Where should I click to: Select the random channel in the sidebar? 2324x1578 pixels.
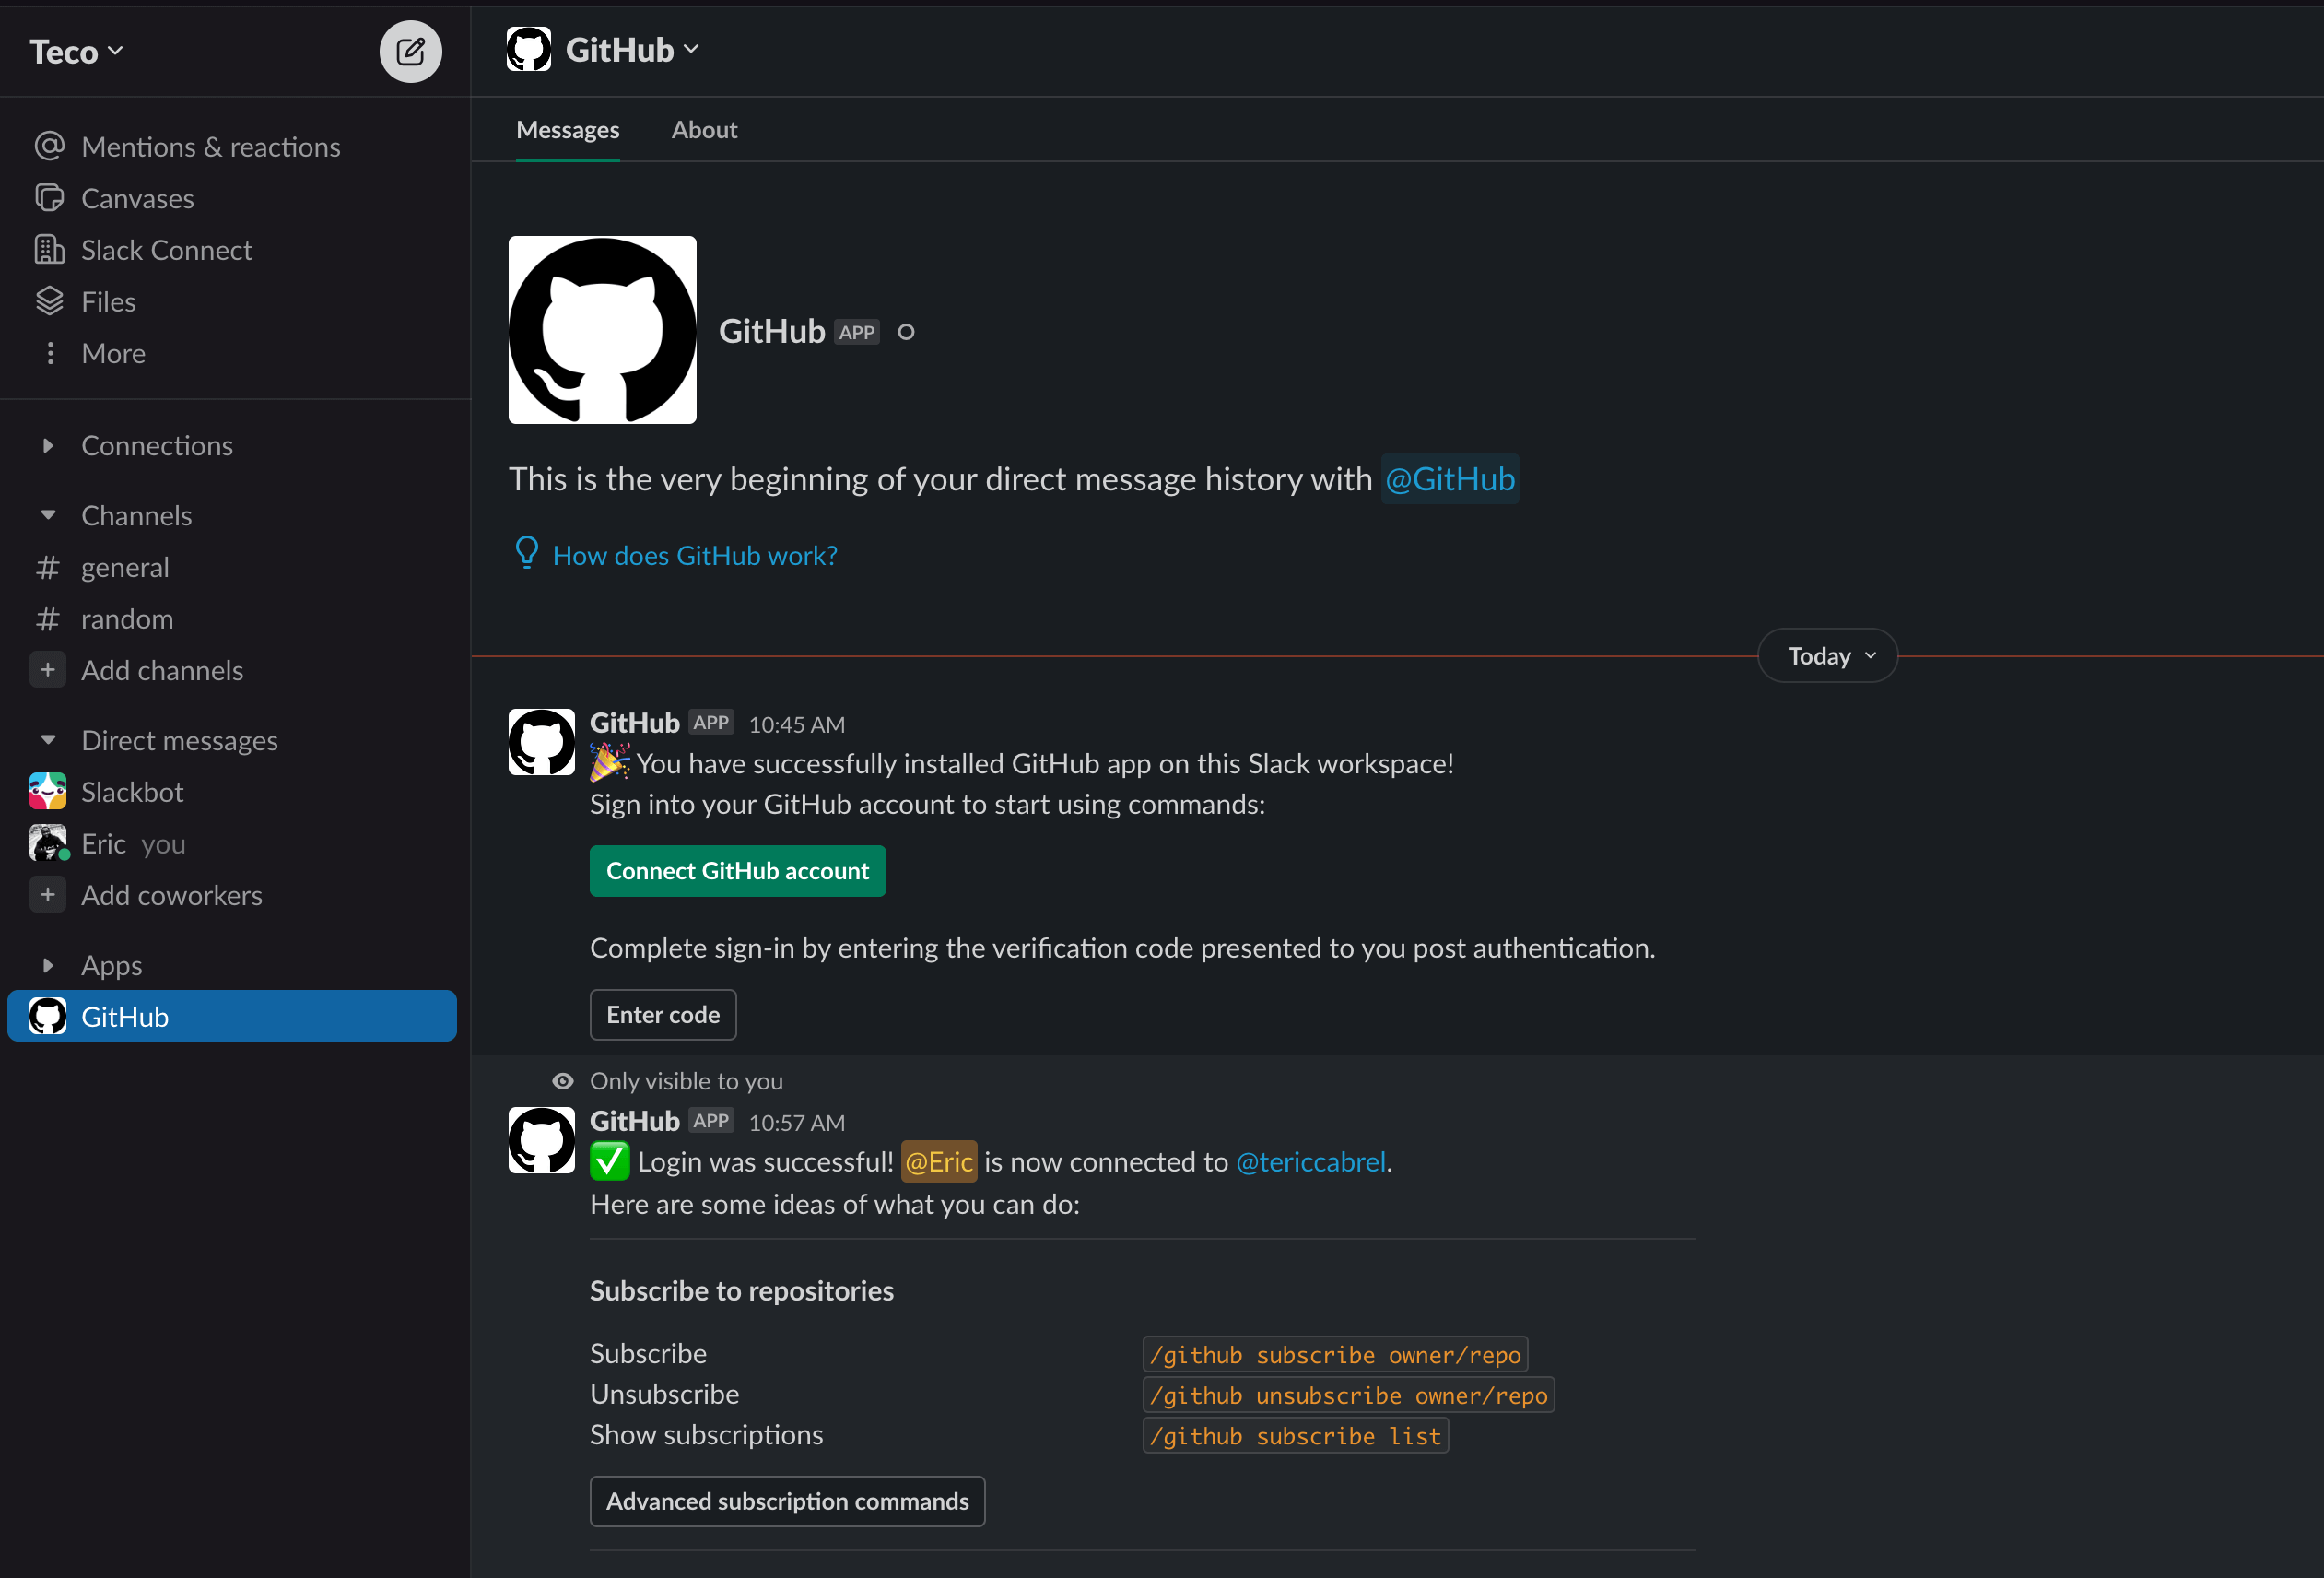126,618
